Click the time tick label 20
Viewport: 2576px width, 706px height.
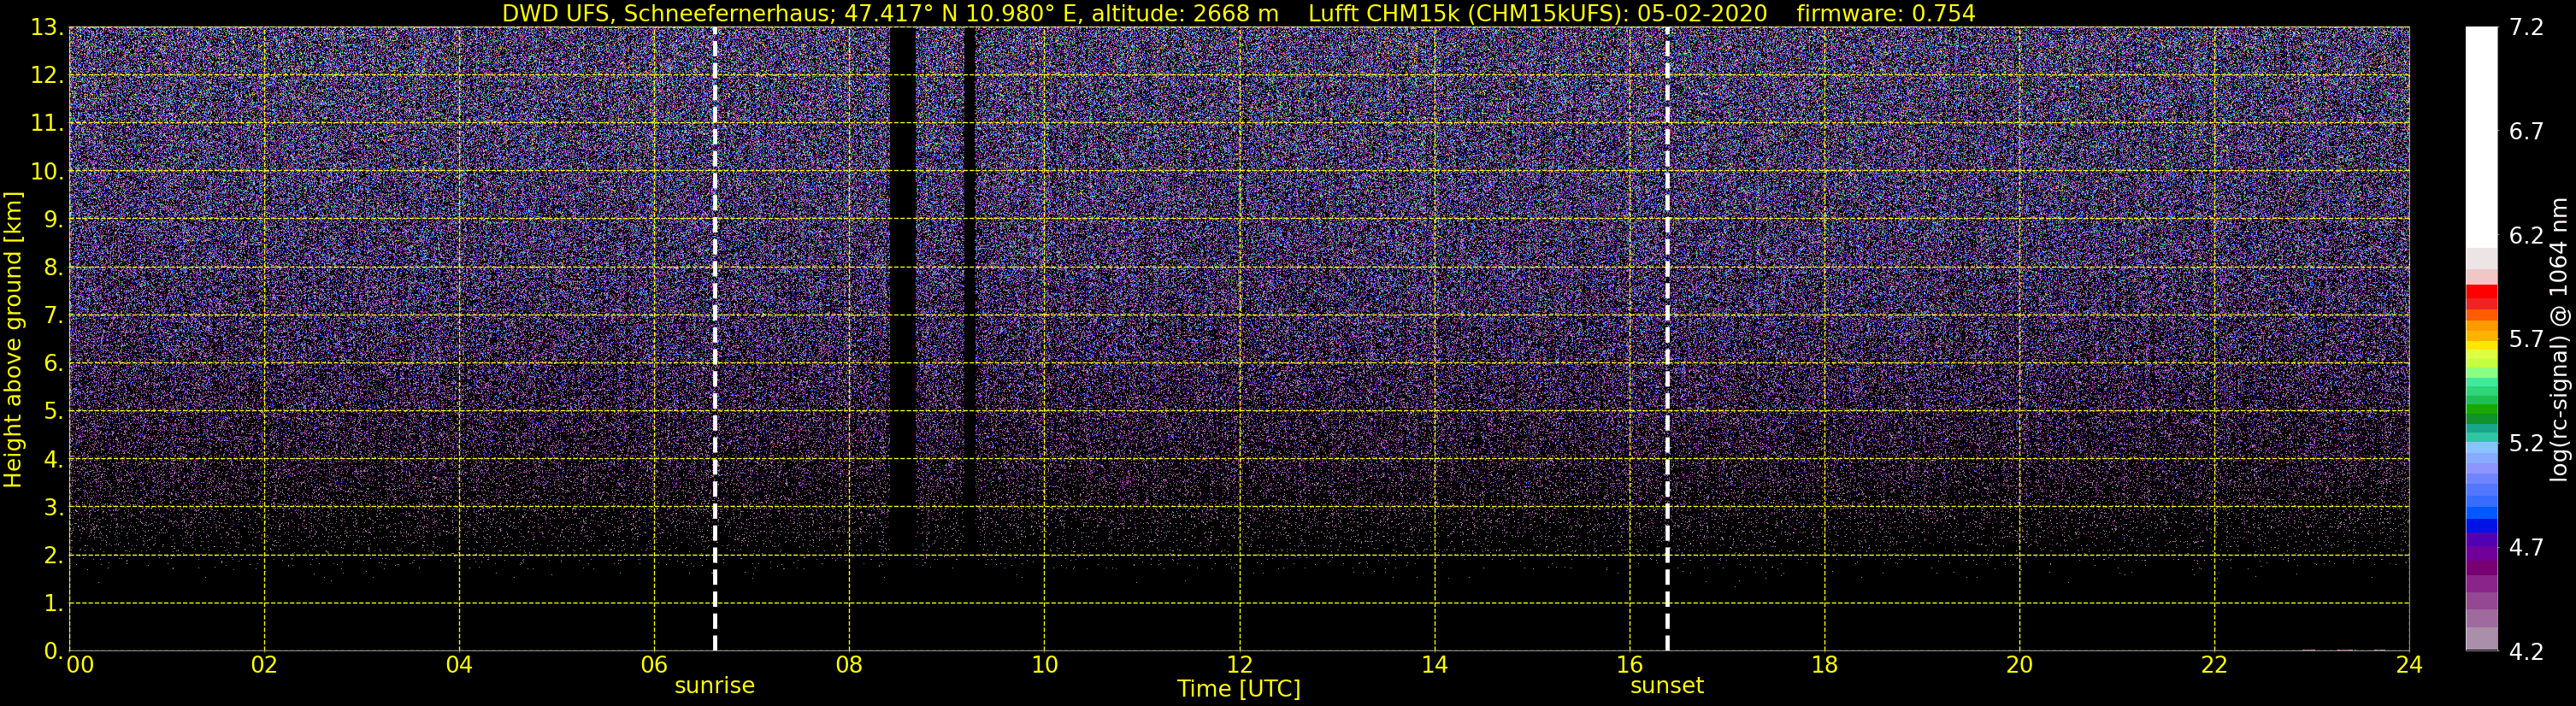coord(2019,665)
